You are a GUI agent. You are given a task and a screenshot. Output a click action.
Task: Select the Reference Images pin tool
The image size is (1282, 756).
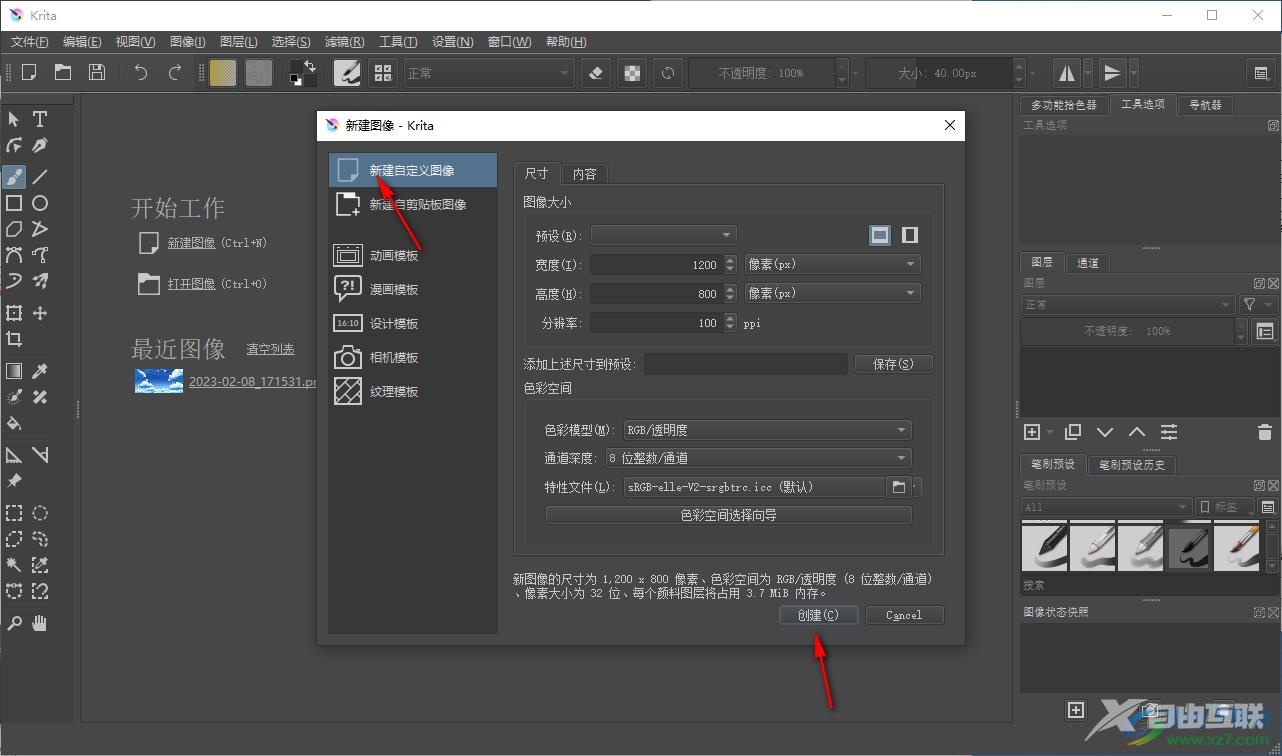pos(14,481)
